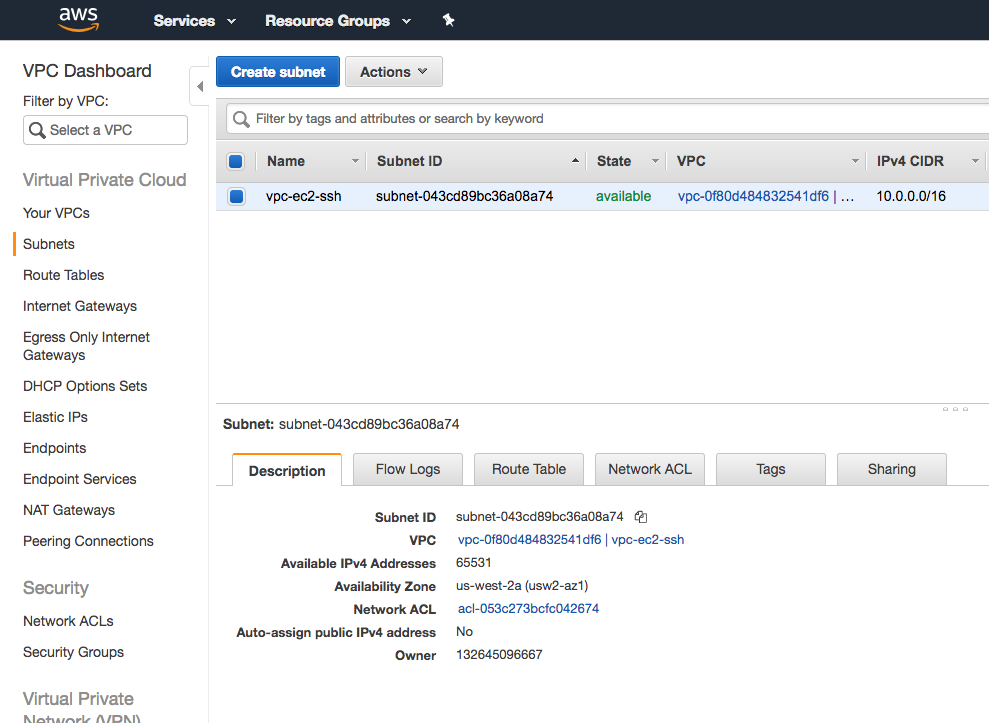Open Egress Only Internet Gateways

coord(86,346)
